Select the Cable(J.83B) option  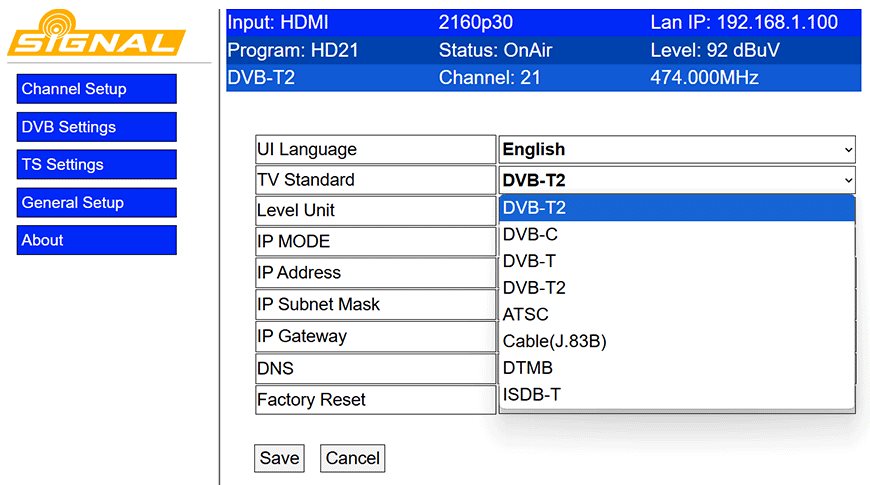(677, 341)
